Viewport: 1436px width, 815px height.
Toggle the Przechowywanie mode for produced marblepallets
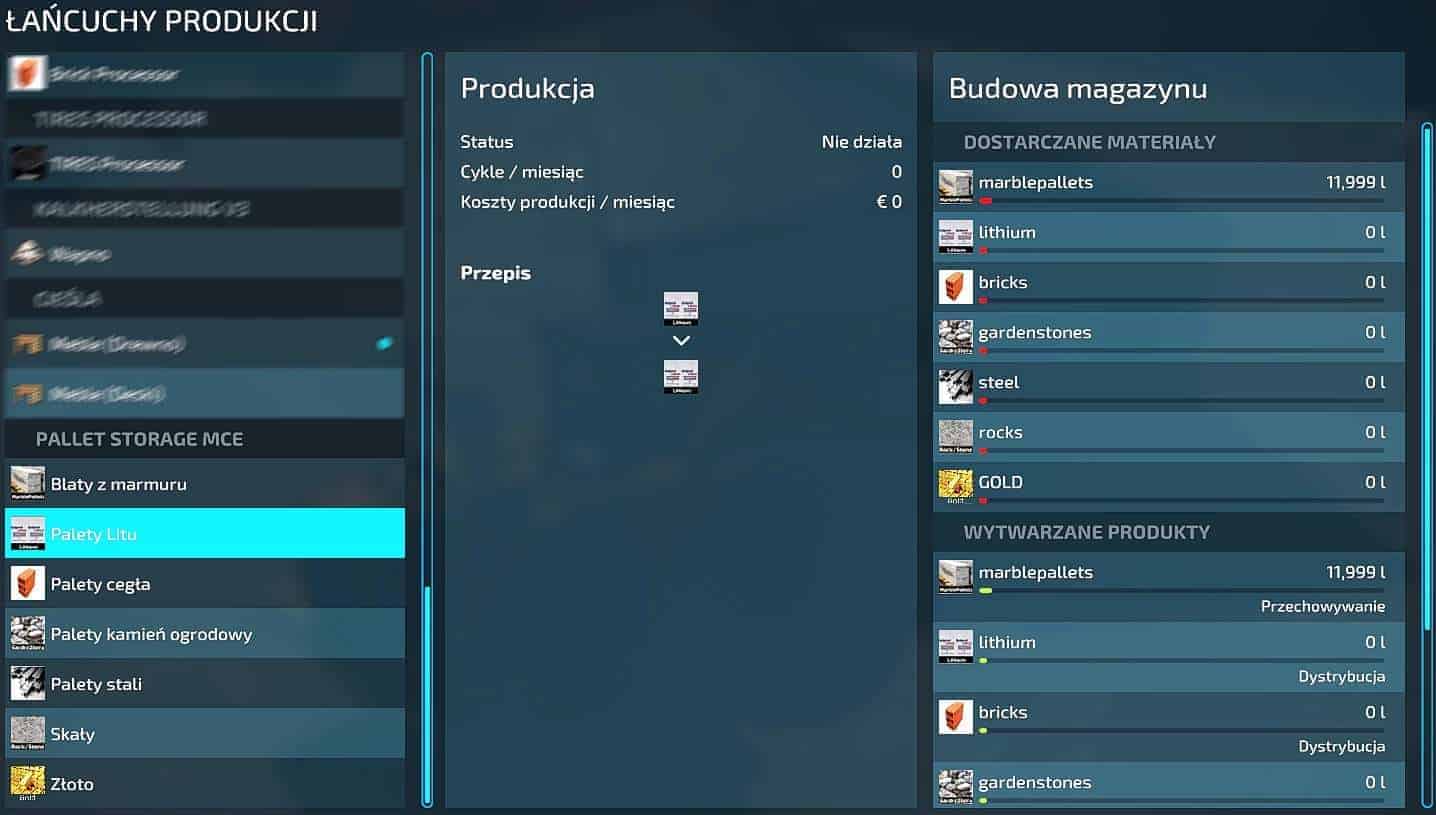click(1322, 607)
